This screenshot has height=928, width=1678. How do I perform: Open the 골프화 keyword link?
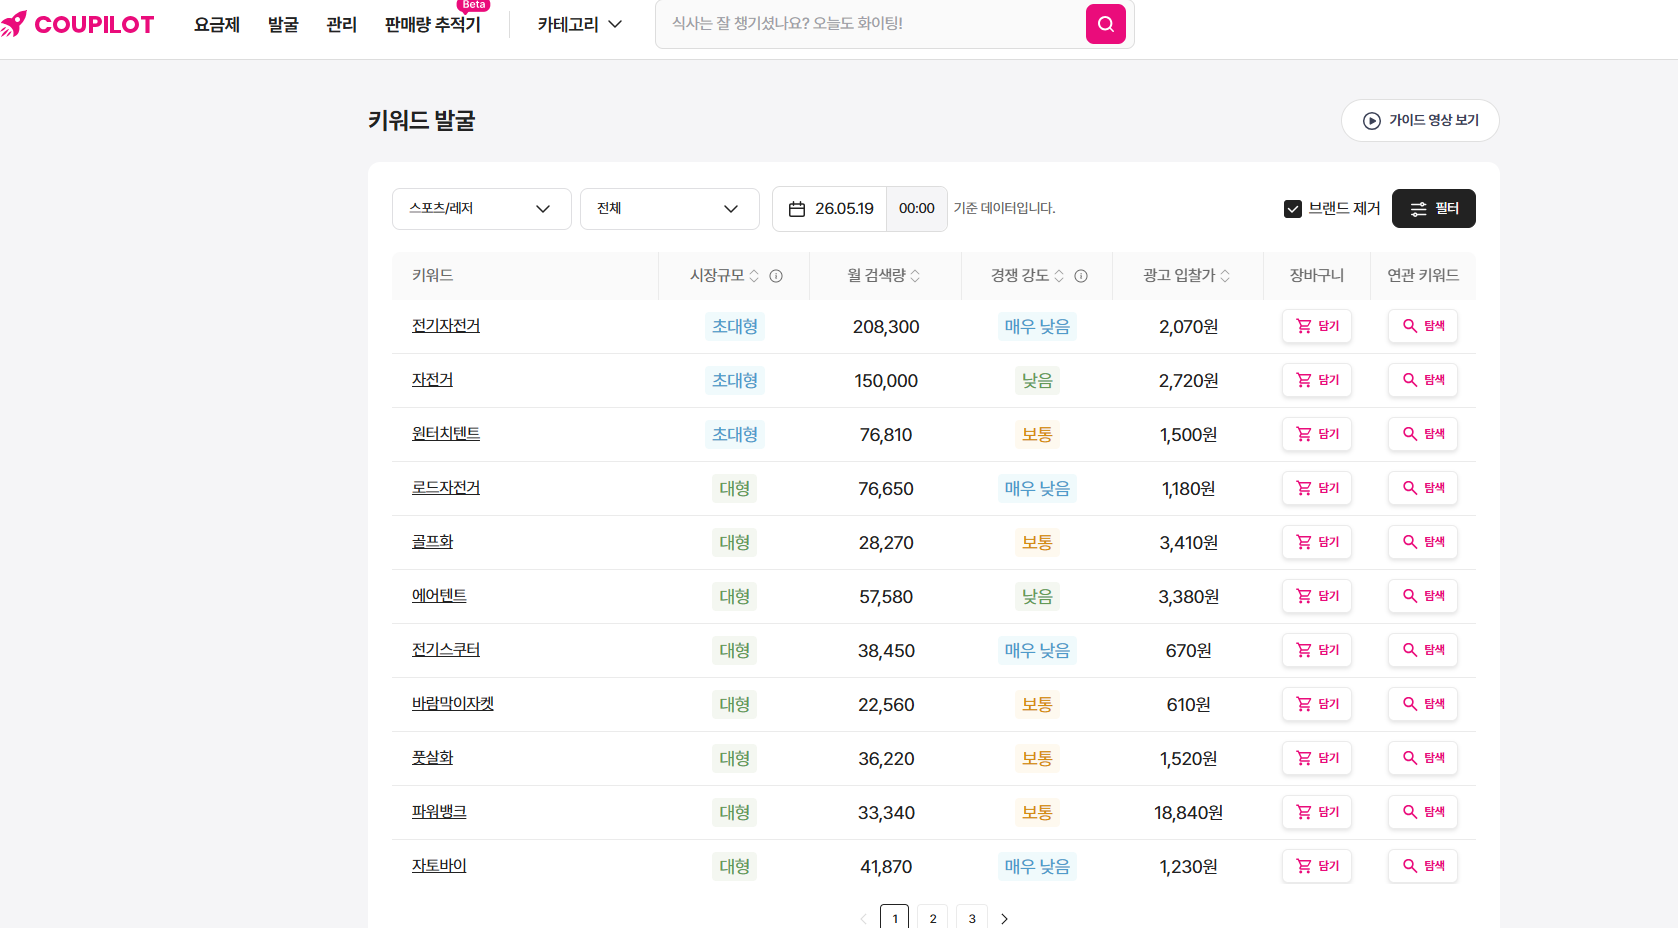(433, 542)
